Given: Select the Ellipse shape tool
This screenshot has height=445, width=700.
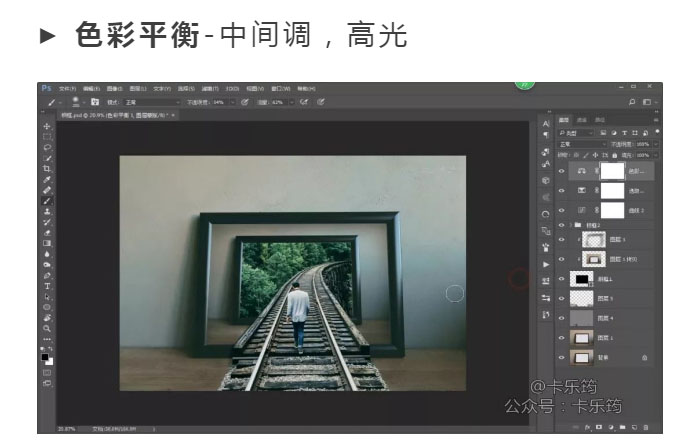Looking at the screenshot, I should click(47, 308).
